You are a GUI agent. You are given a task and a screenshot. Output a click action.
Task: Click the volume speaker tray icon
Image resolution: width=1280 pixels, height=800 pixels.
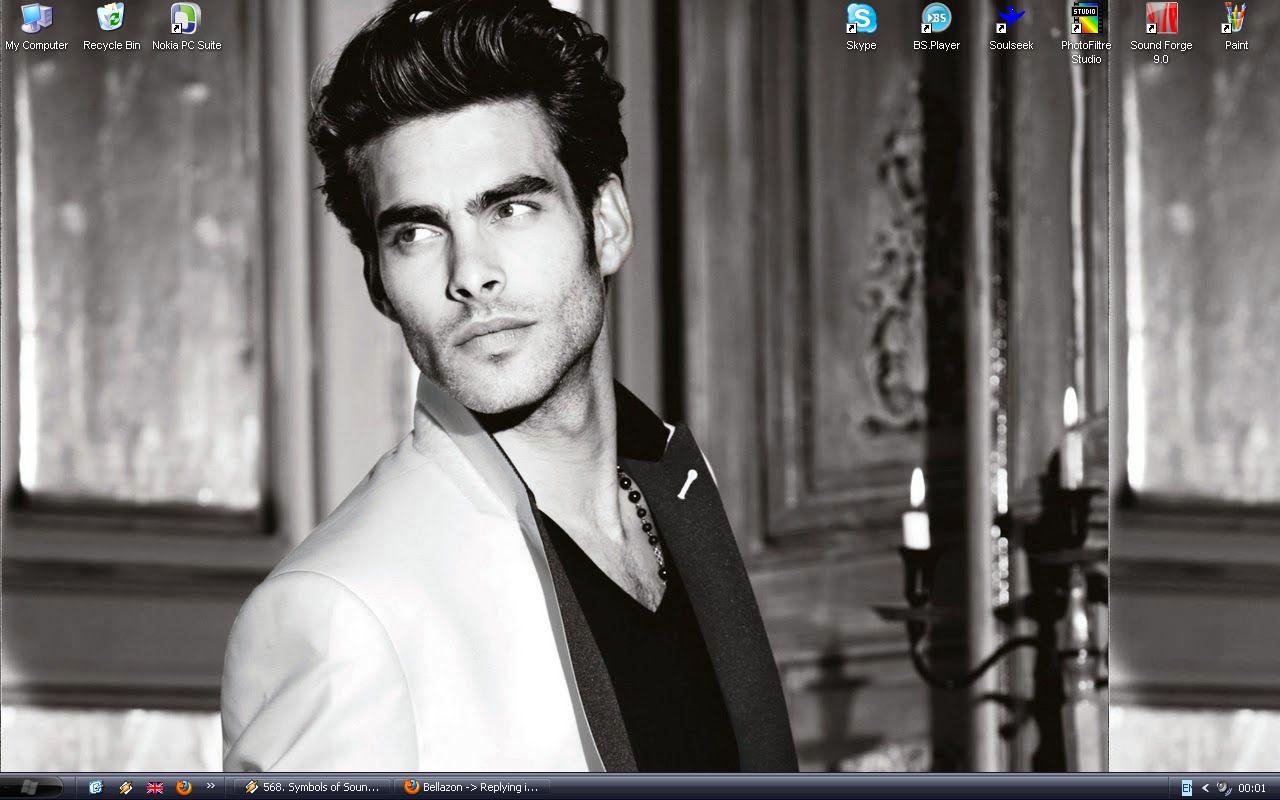pyautogui.click(x=1223, y=787)
